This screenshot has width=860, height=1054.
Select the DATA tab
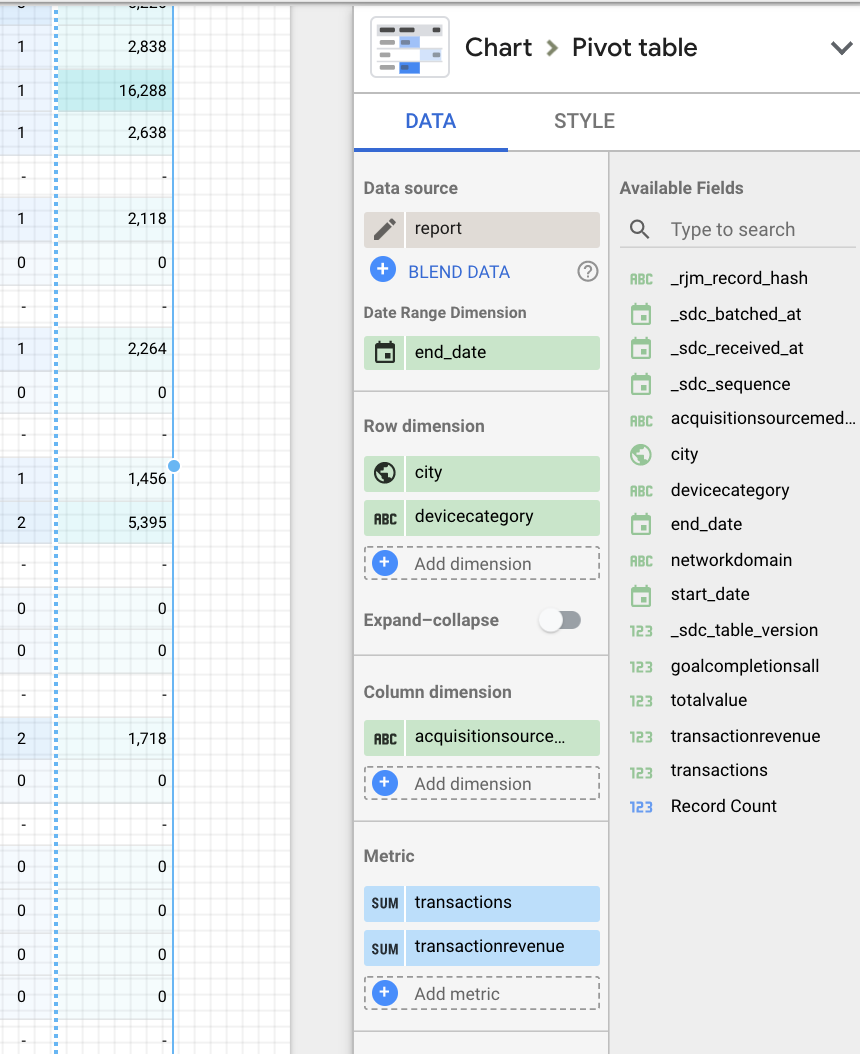430,120
